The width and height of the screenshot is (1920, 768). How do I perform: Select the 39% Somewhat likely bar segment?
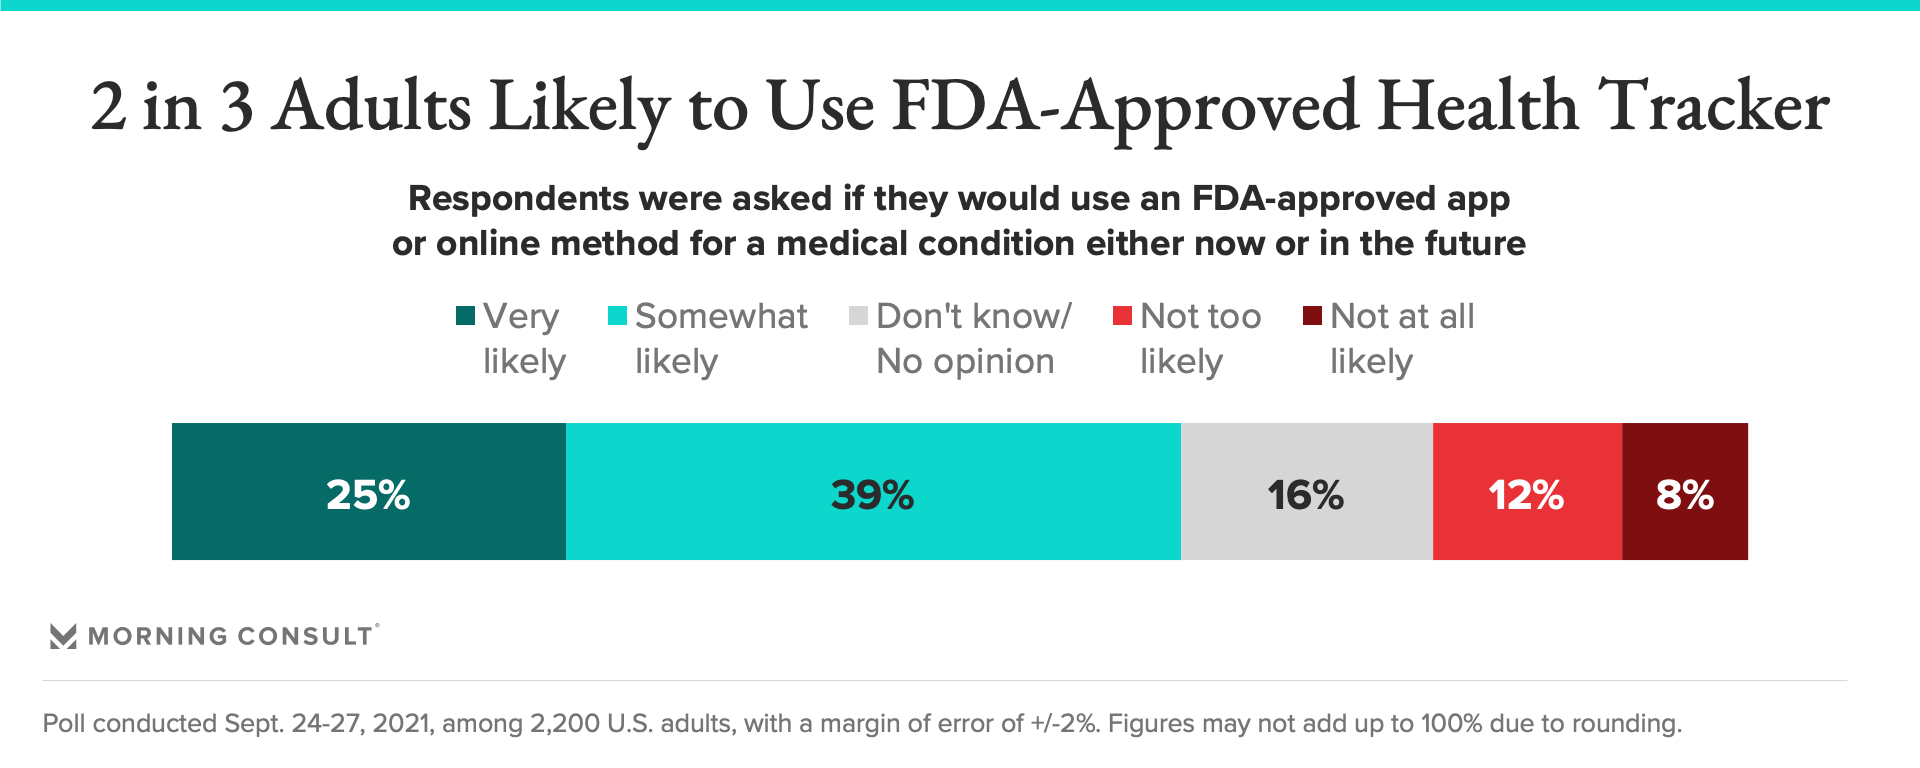(872, 492)
